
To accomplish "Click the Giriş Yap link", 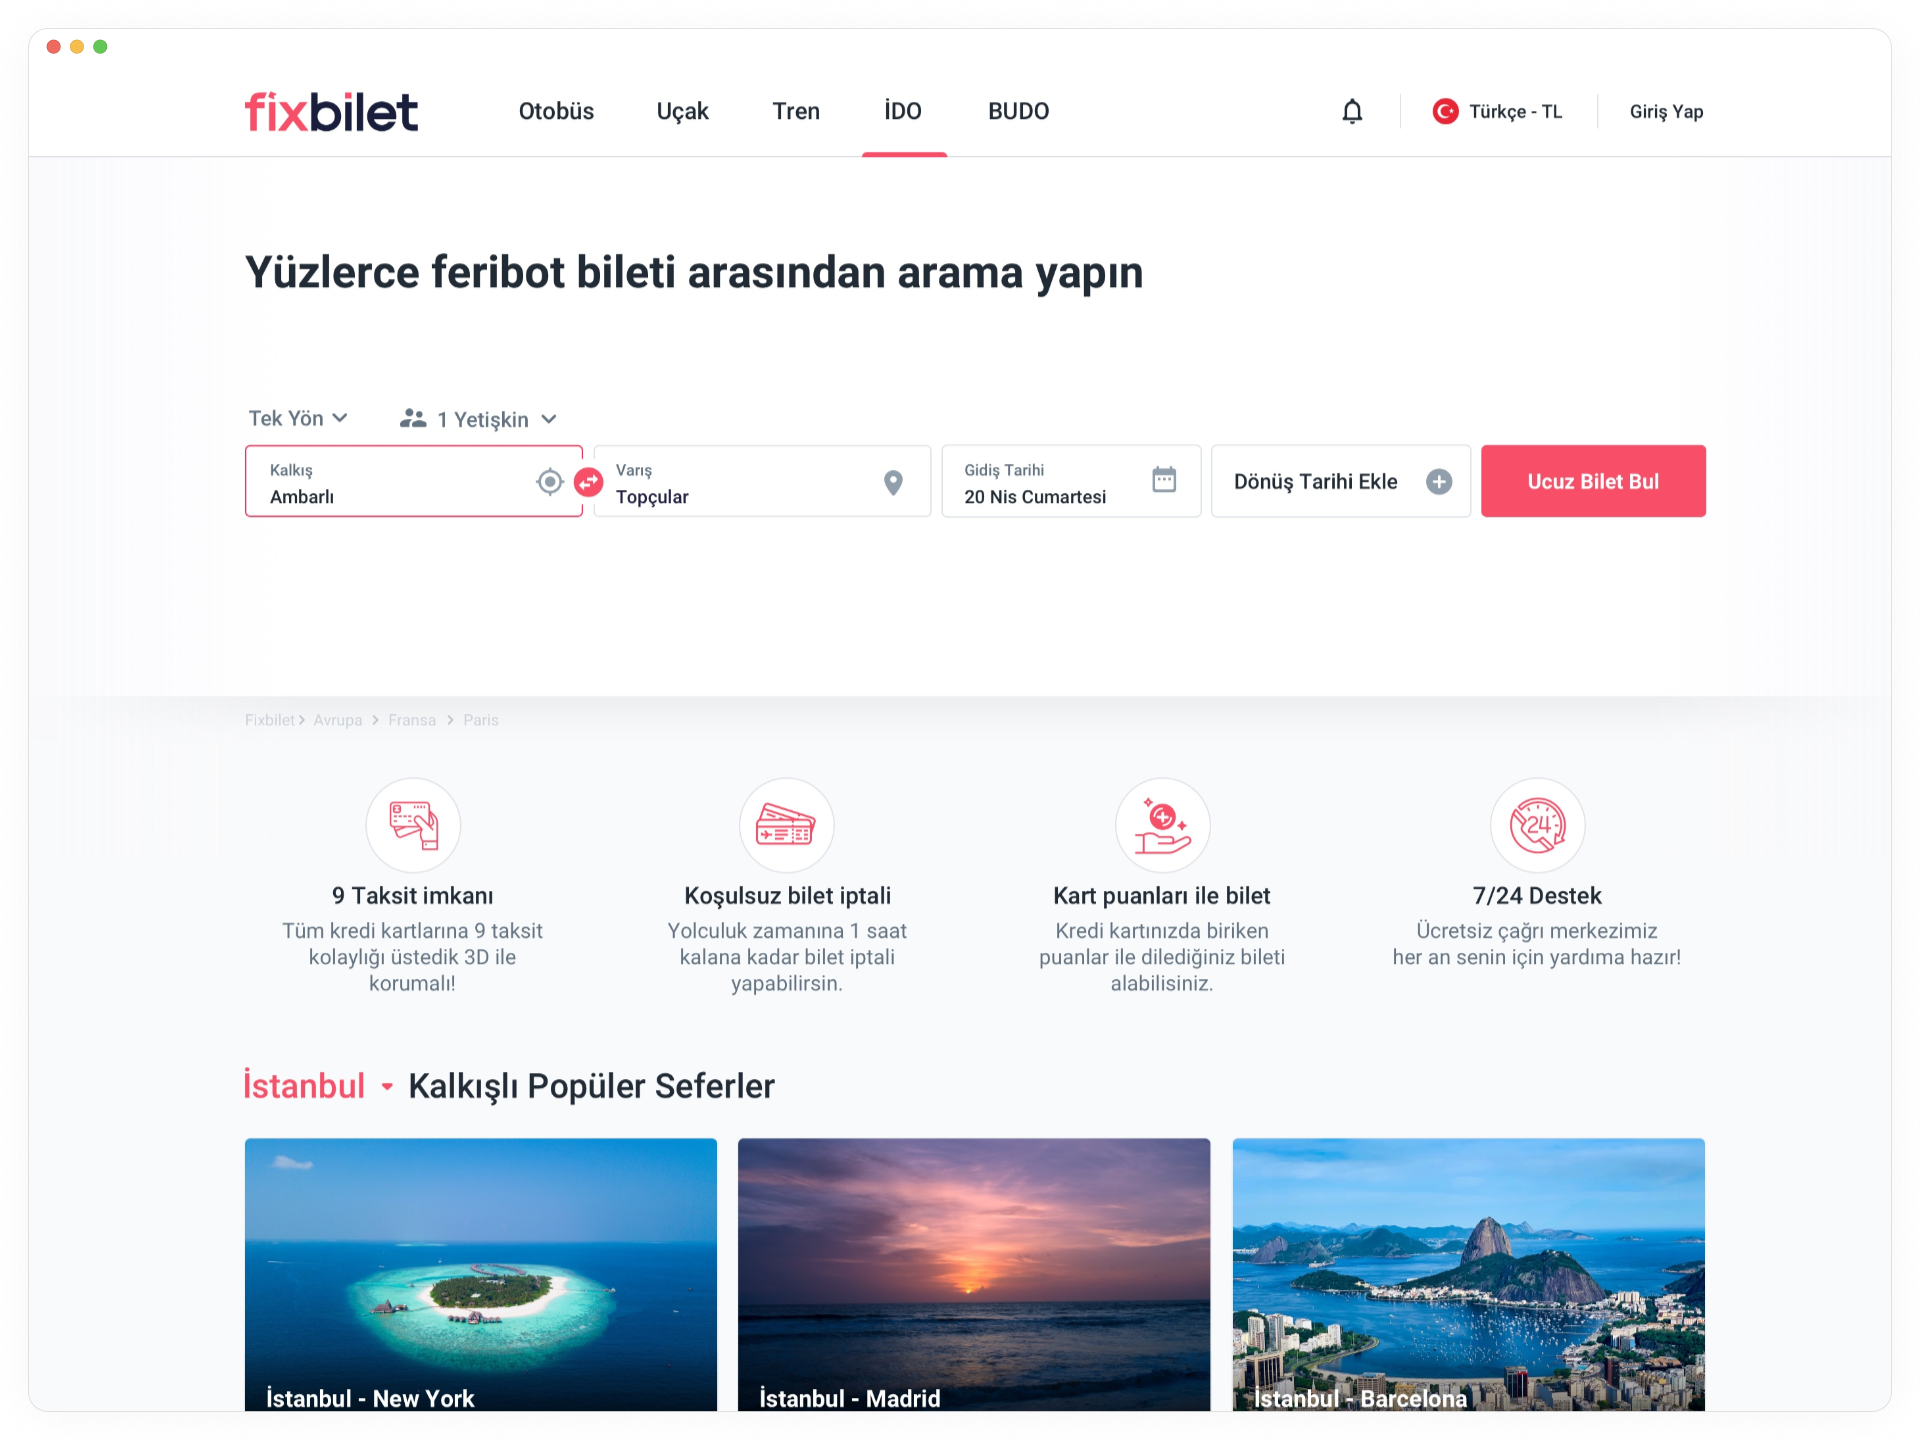I will [1666, 111].
